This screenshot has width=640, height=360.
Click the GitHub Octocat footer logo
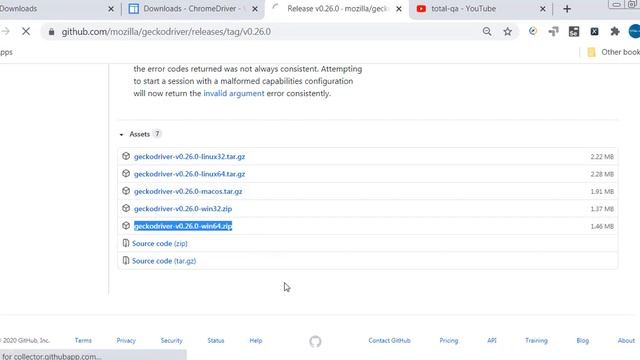coord(315,341)
